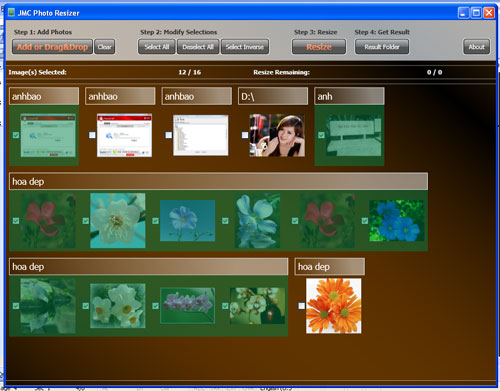Click the D:\ folder header
This screenshot has width=500, height=391.
coord(273,96)
